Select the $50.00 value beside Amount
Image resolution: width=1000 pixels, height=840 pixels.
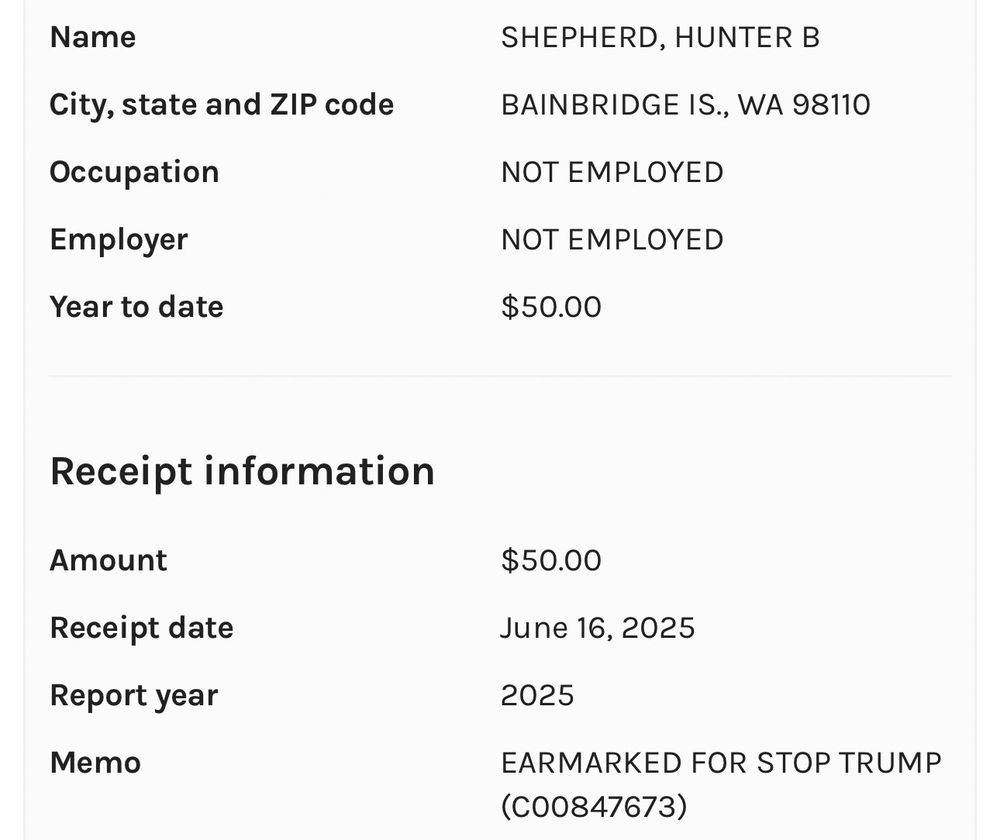coord(551,560)
